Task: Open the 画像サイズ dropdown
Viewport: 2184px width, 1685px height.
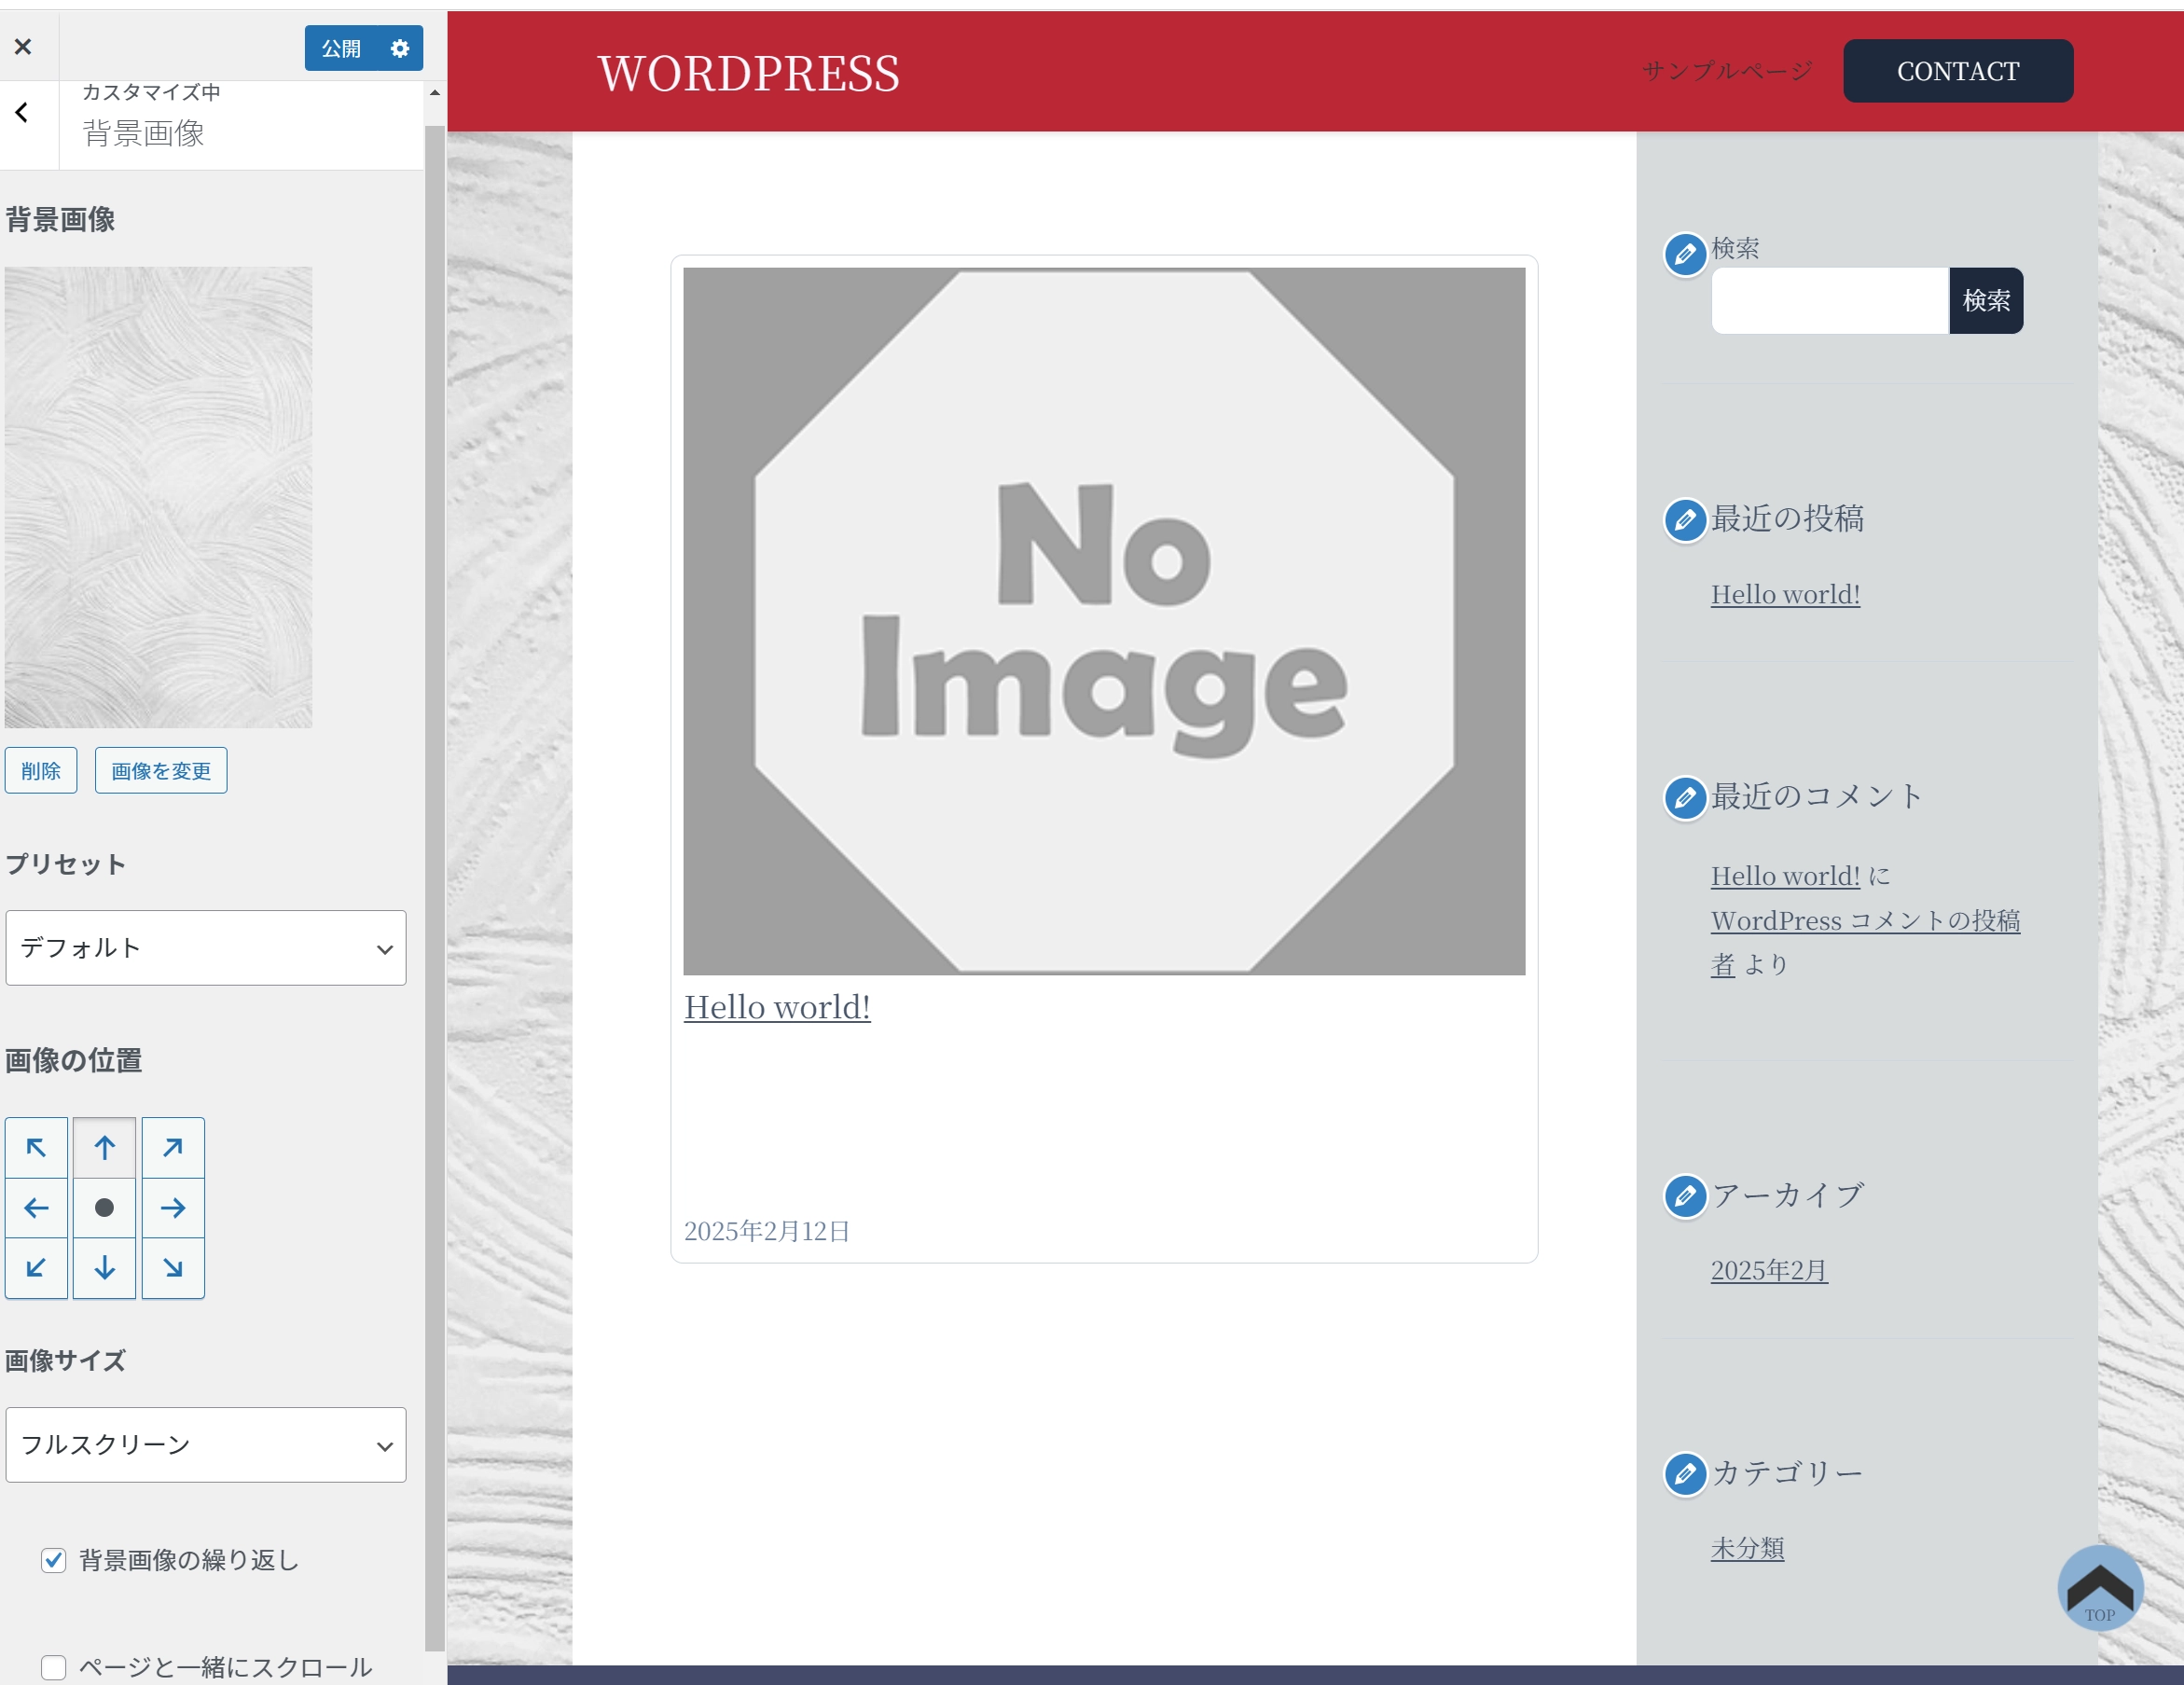Action: pyautogui.click(x=206, y=1445)
